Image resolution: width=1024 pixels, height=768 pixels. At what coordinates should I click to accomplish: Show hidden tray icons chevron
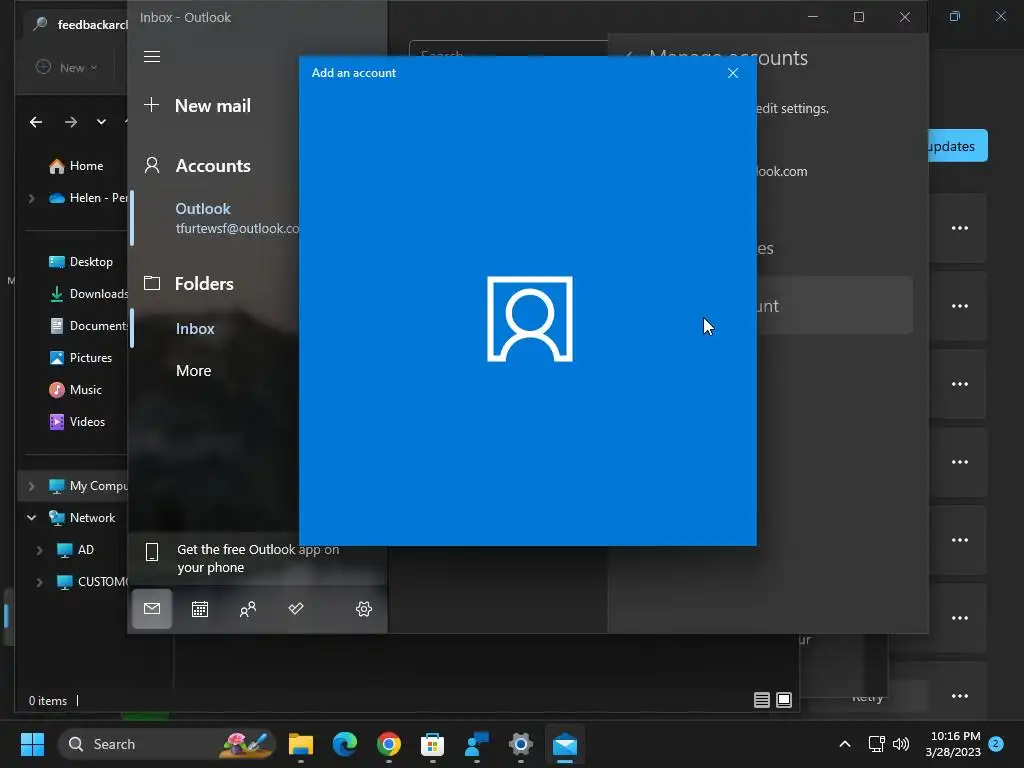(x=844, y=744)
